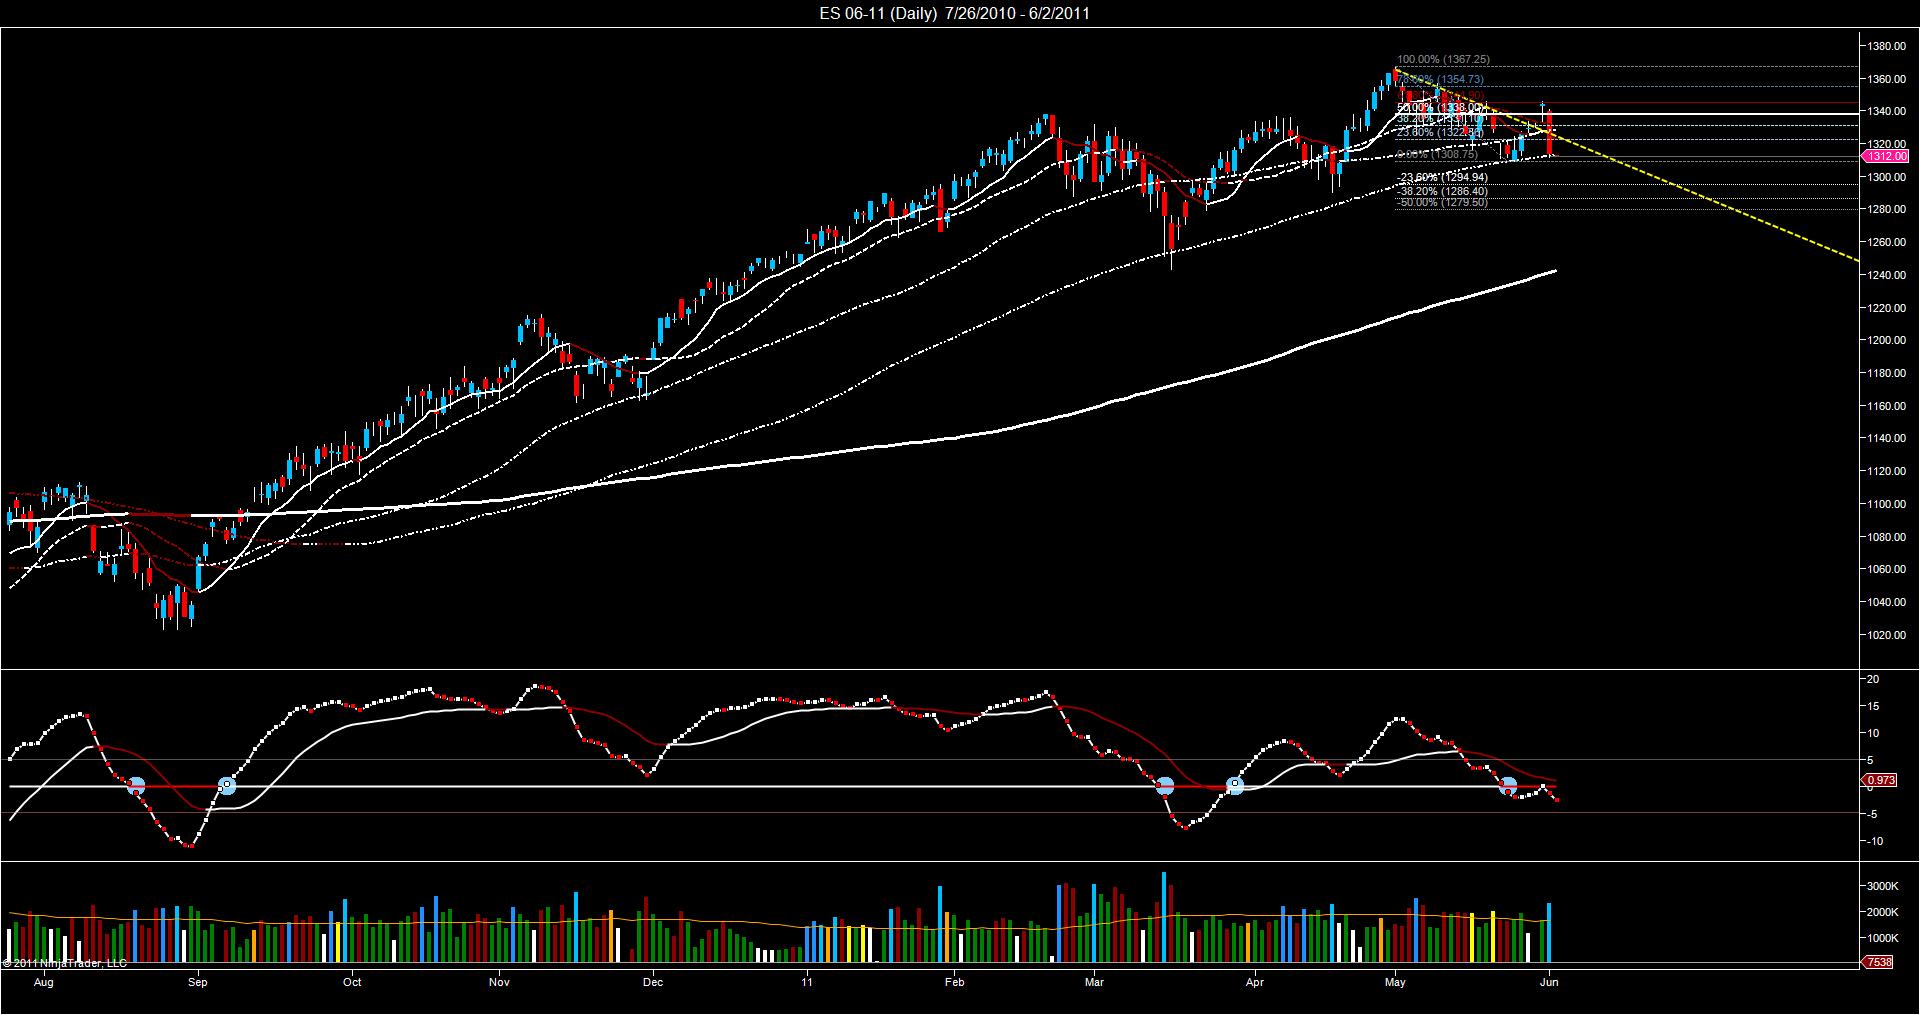
Task: Click the 1240.00 price axis label
Action: (1885, 275)
